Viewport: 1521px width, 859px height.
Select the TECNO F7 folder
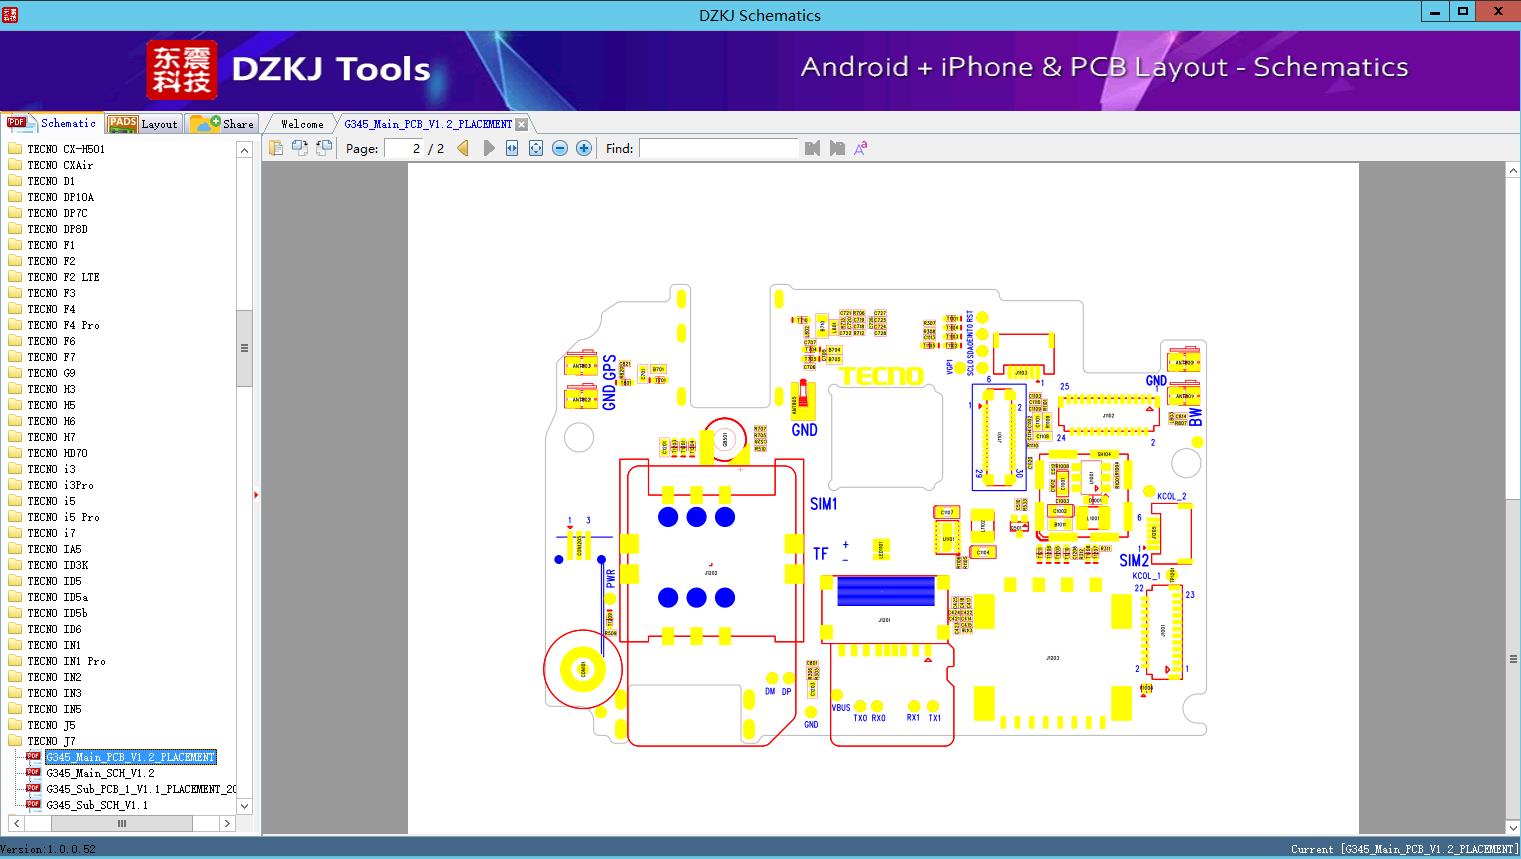point(51,357)
